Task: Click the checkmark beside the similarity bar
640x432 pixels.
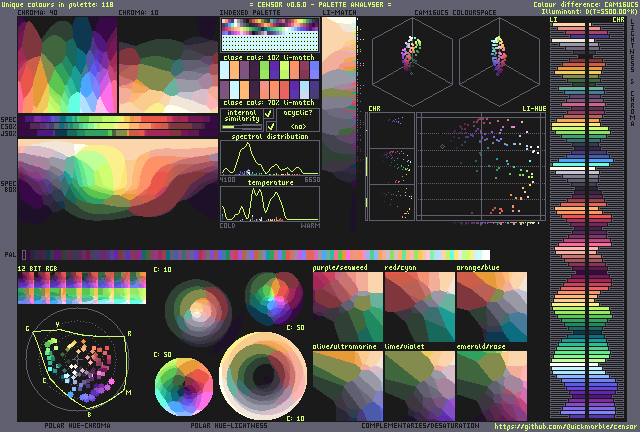Action: (269, 126)
